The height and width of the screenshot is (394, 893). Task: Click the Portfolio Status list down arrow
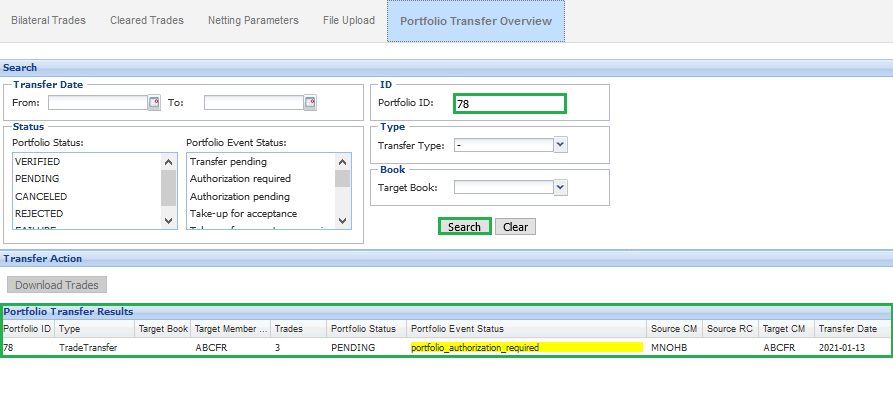tap(169, 220)
